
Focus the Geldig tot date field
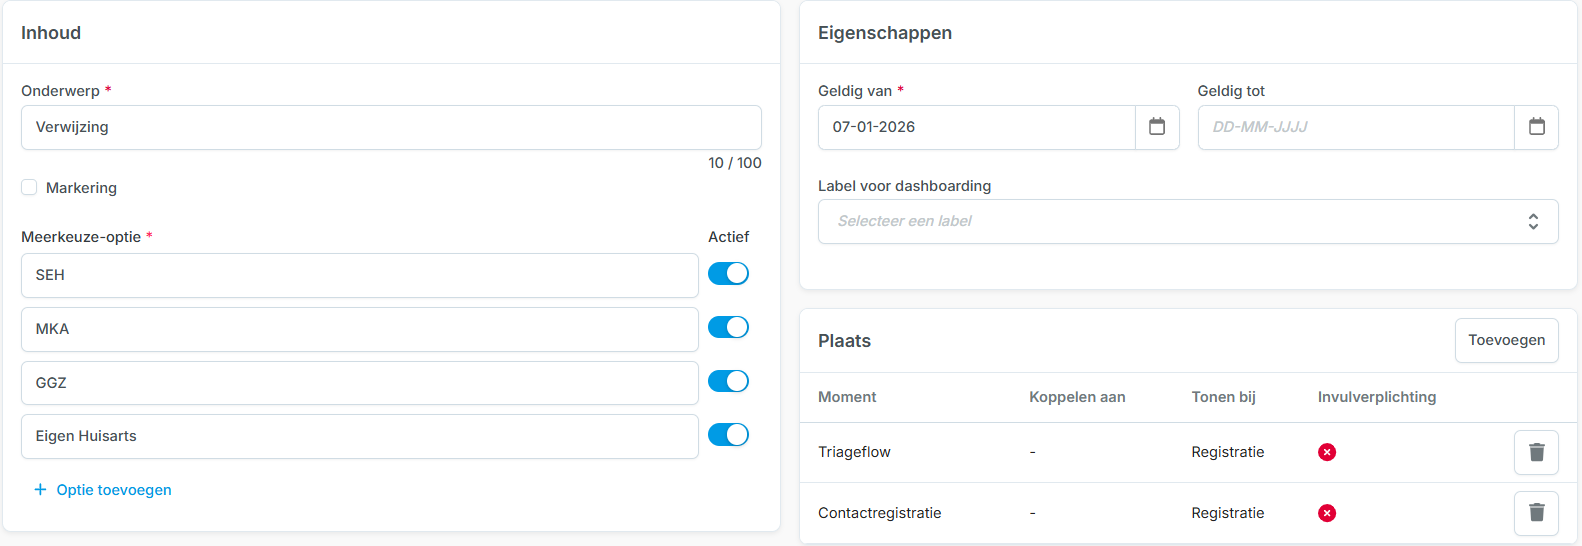coord(1355,127)
